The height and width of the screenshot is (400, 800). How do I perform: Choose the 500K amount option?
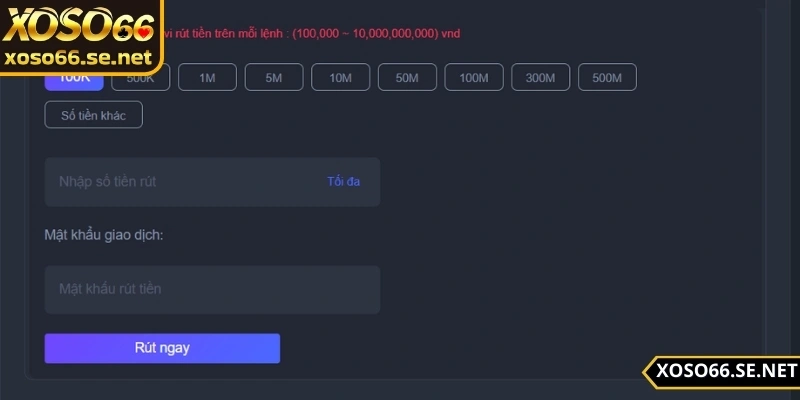pyautogui.click(x=141, y=78)
